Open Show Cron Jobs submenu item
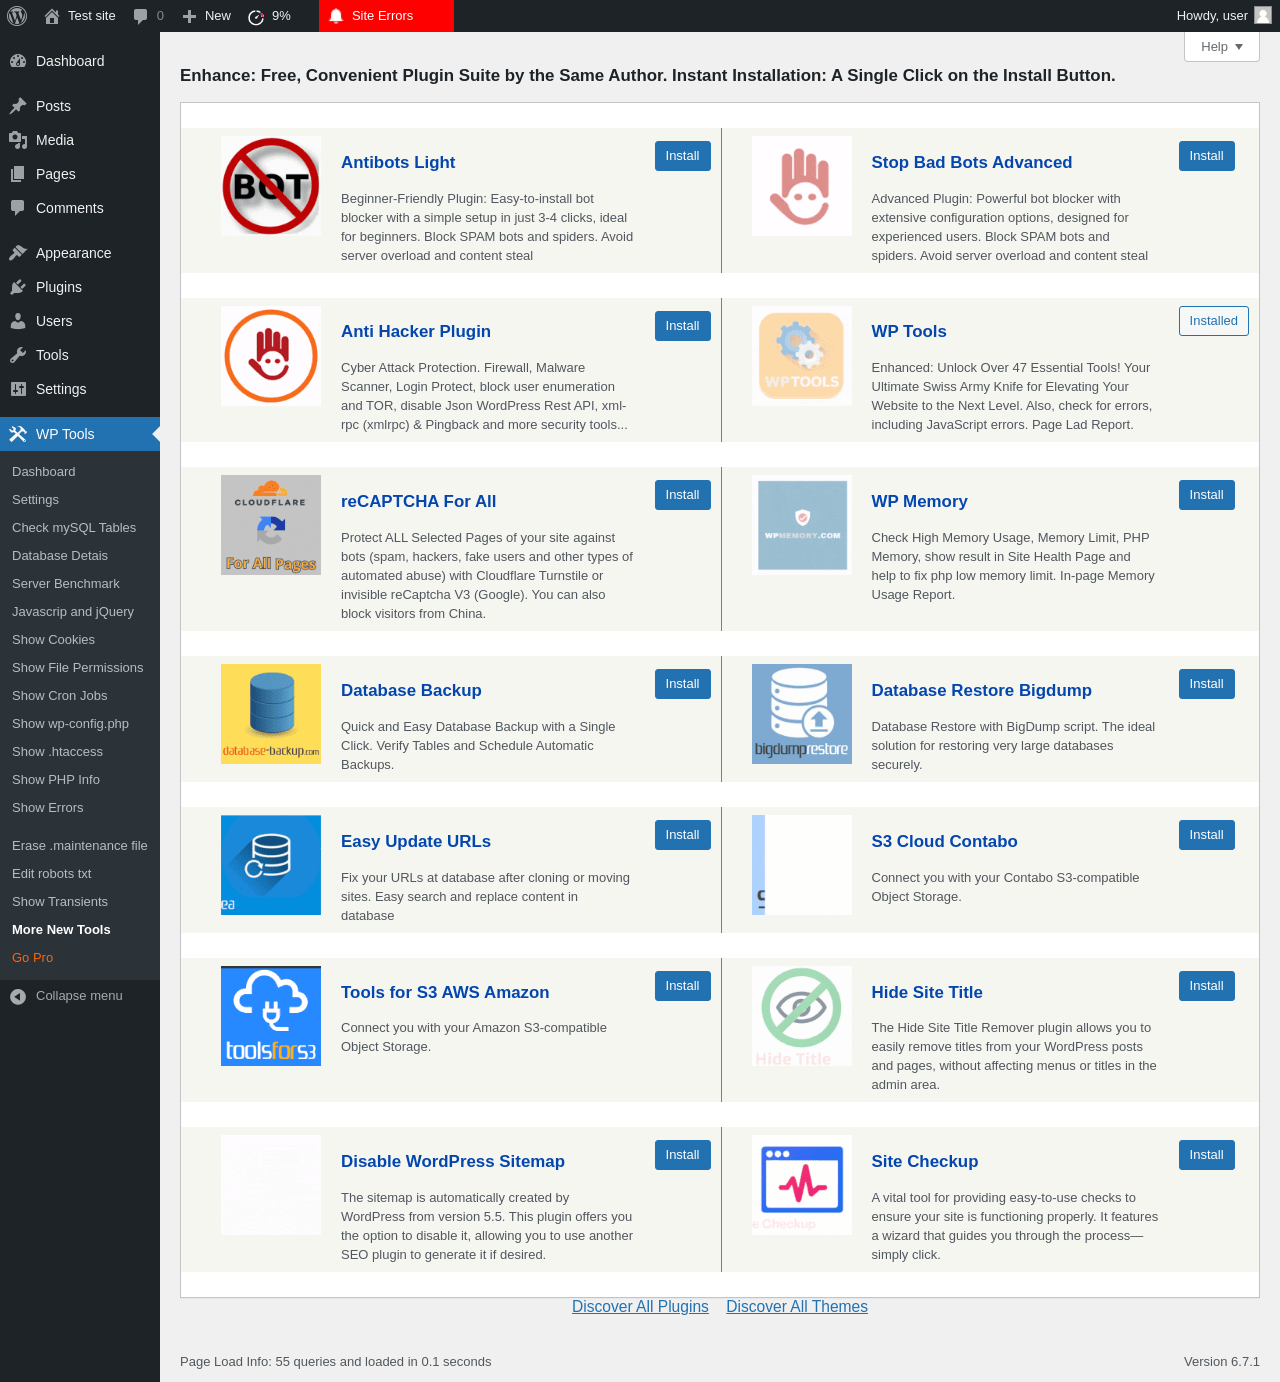 click(x=60, y=696)
